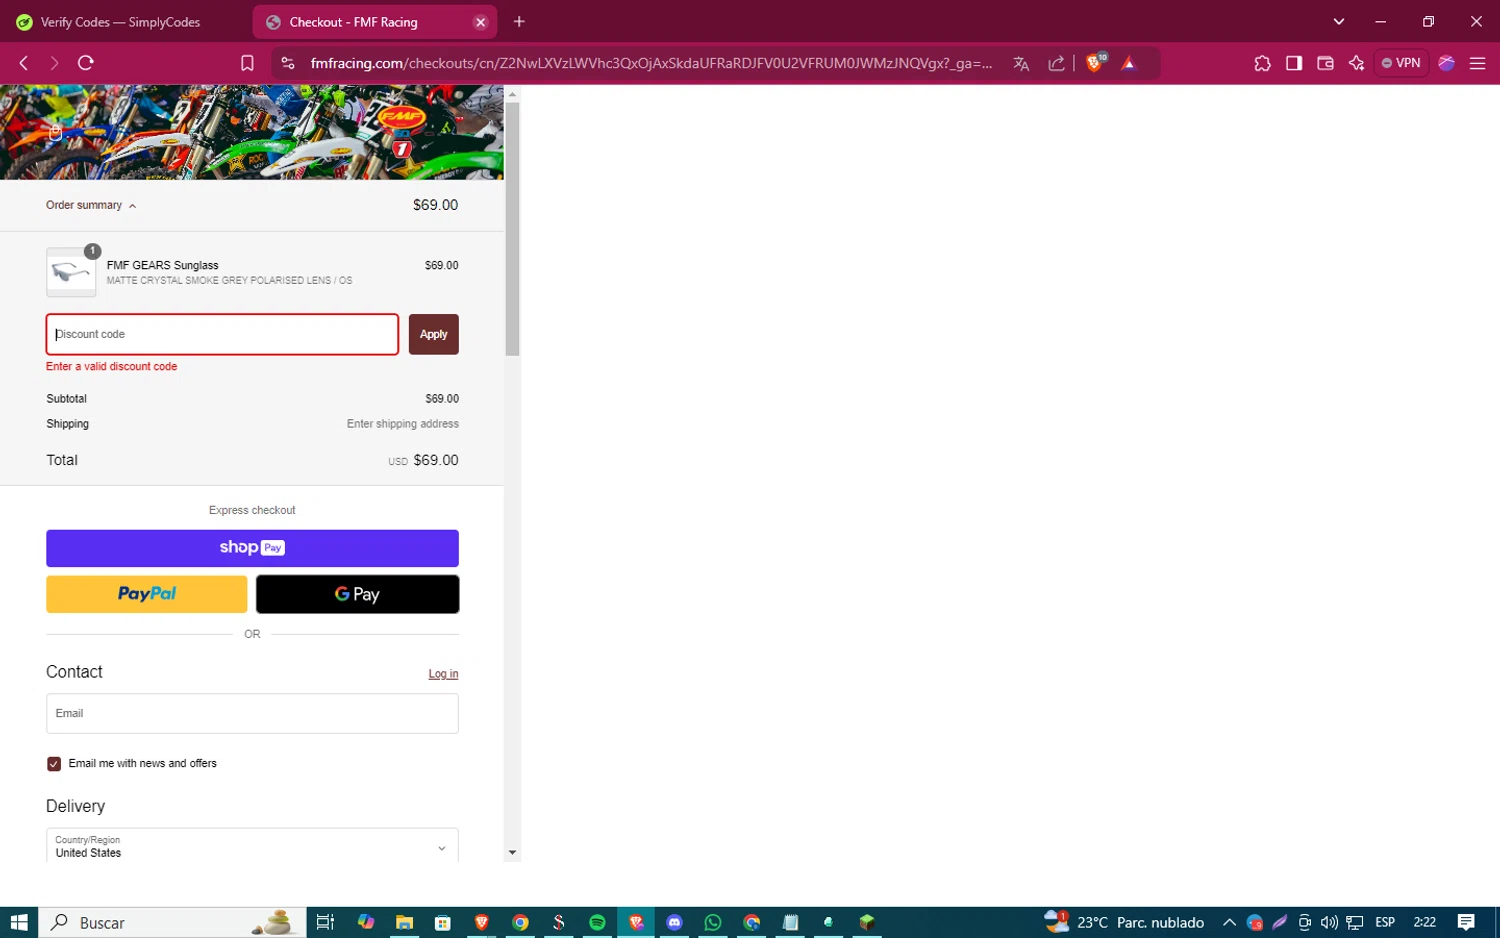Open WhatsApp from taskbar
Screen dimensions: 1500x938
click(x=713, y=922)
